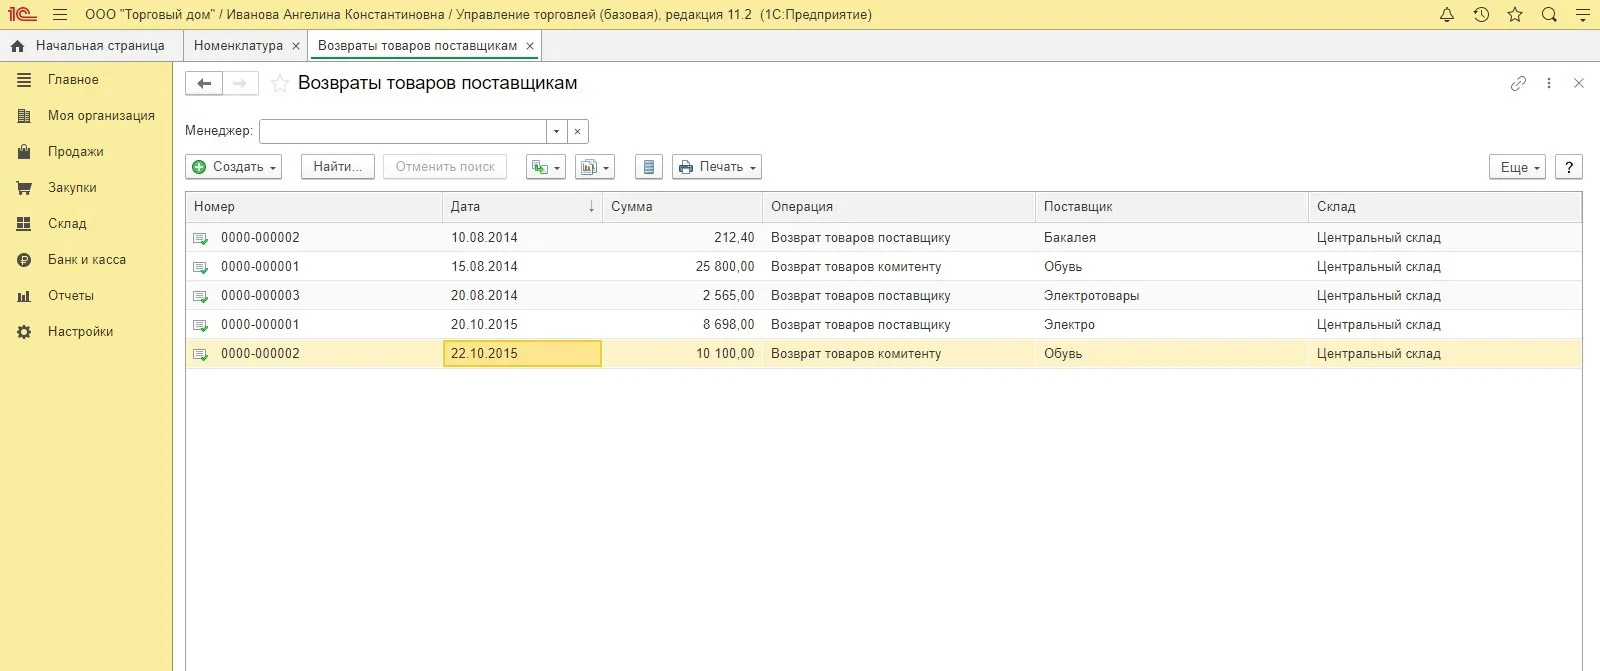Open the hamburger main menu icon
The width and height of the screenshot is (1600, 671).
(60, 15)
